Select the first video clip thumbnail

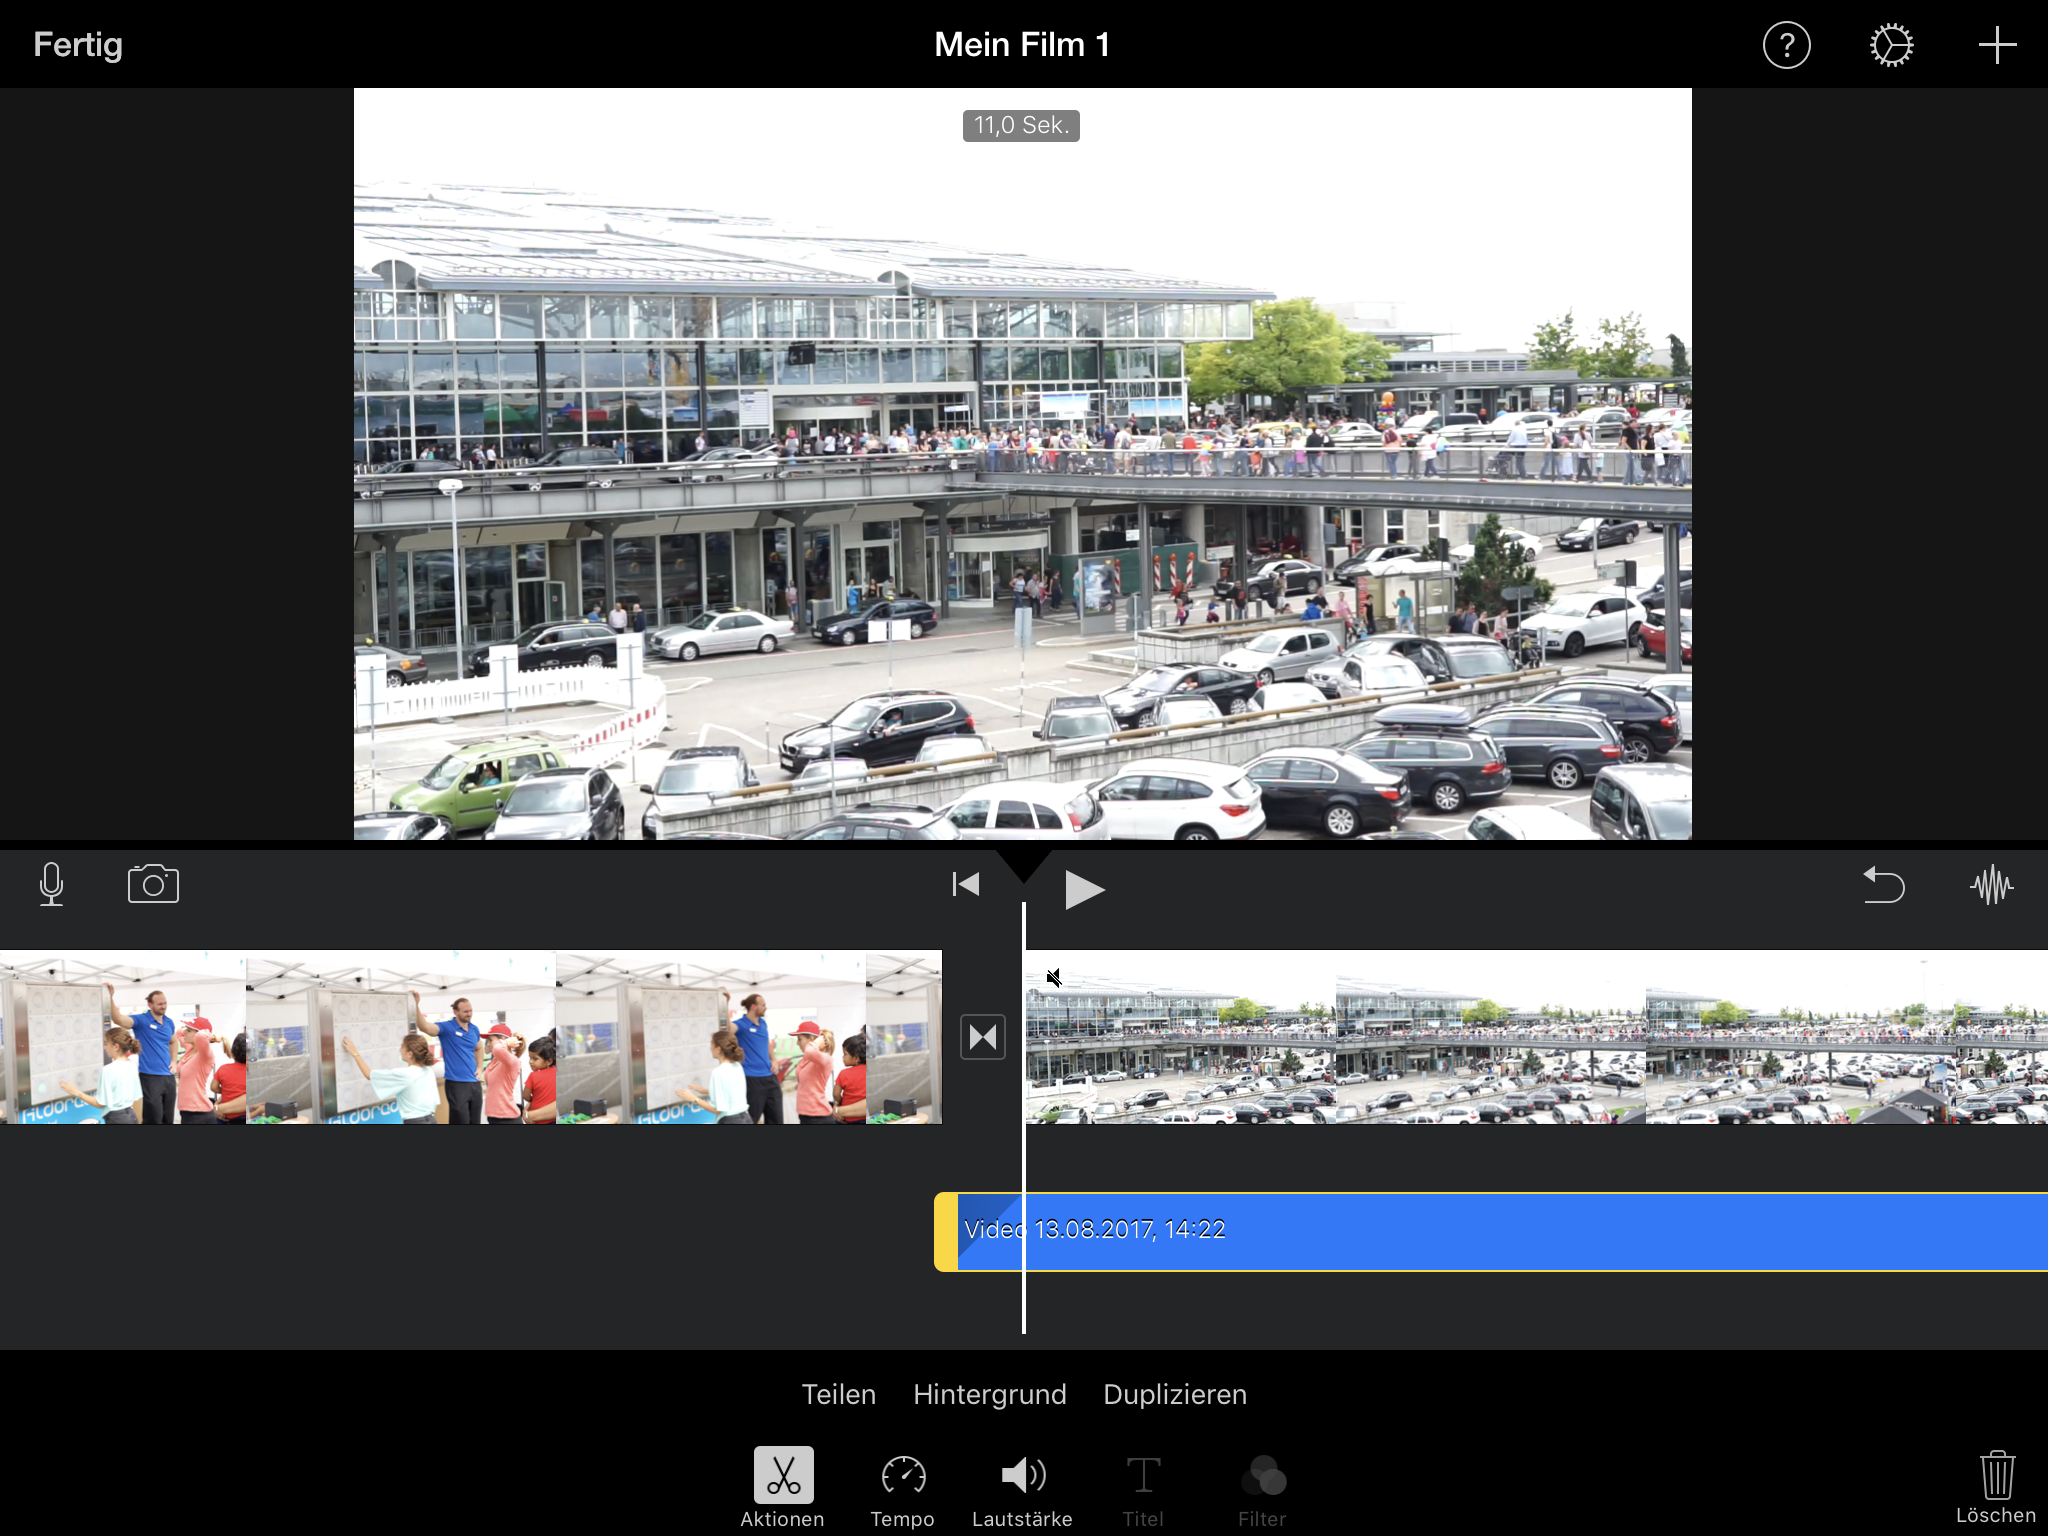[470, 1037]
